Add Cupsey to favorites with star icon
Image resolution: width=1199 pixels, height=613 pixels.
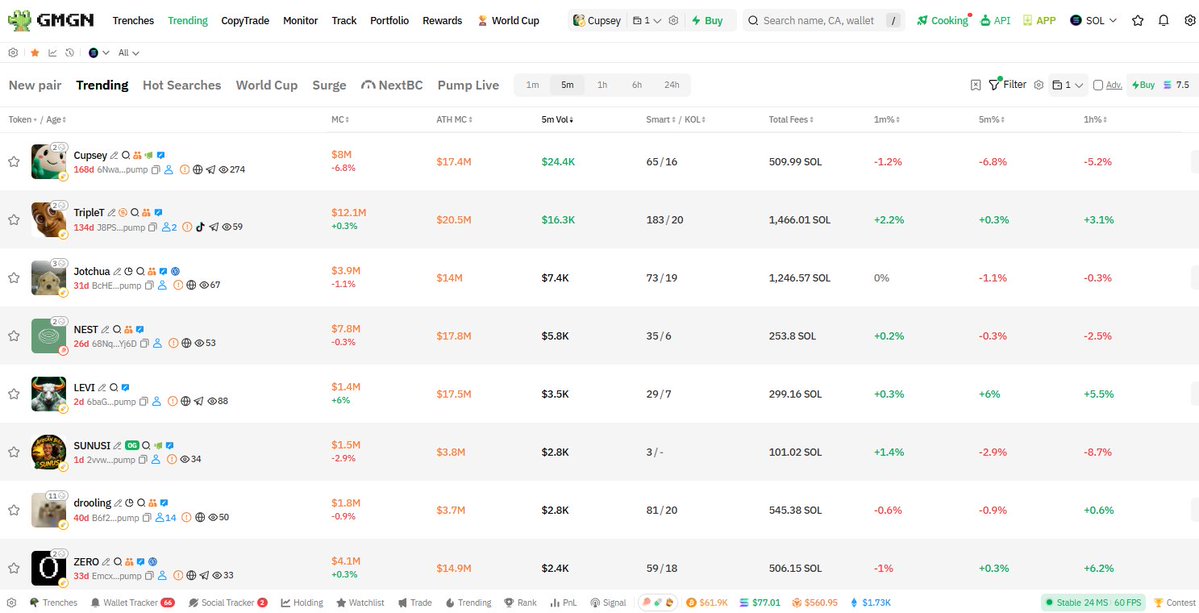[13, 161]
